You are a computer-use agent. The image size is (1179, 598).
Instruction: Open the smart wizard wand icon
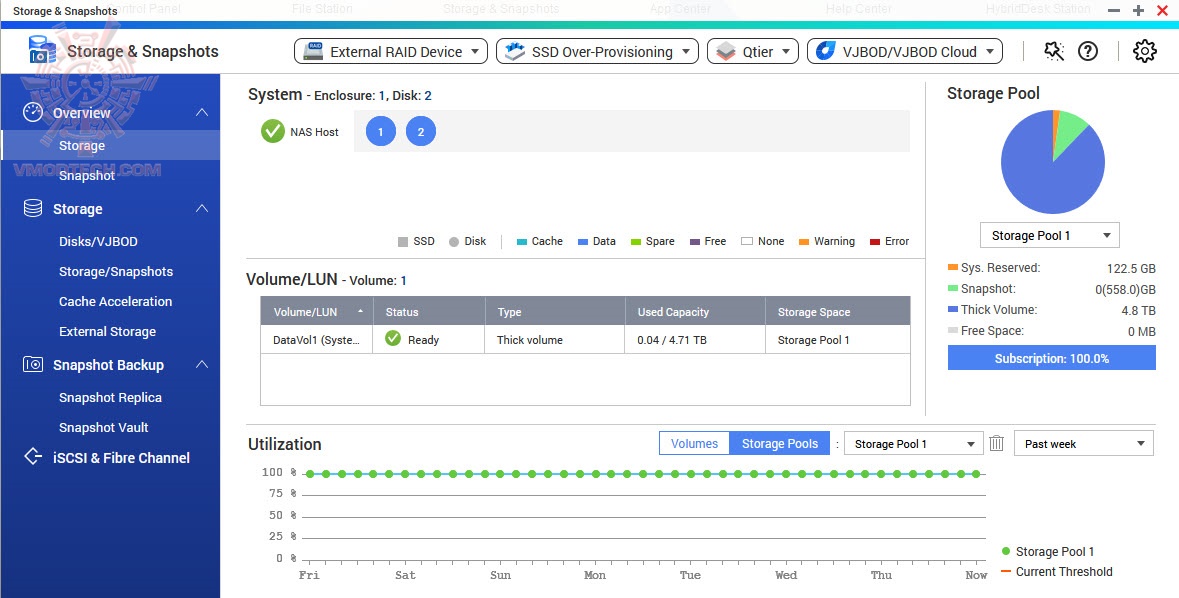pos(1054,51)
